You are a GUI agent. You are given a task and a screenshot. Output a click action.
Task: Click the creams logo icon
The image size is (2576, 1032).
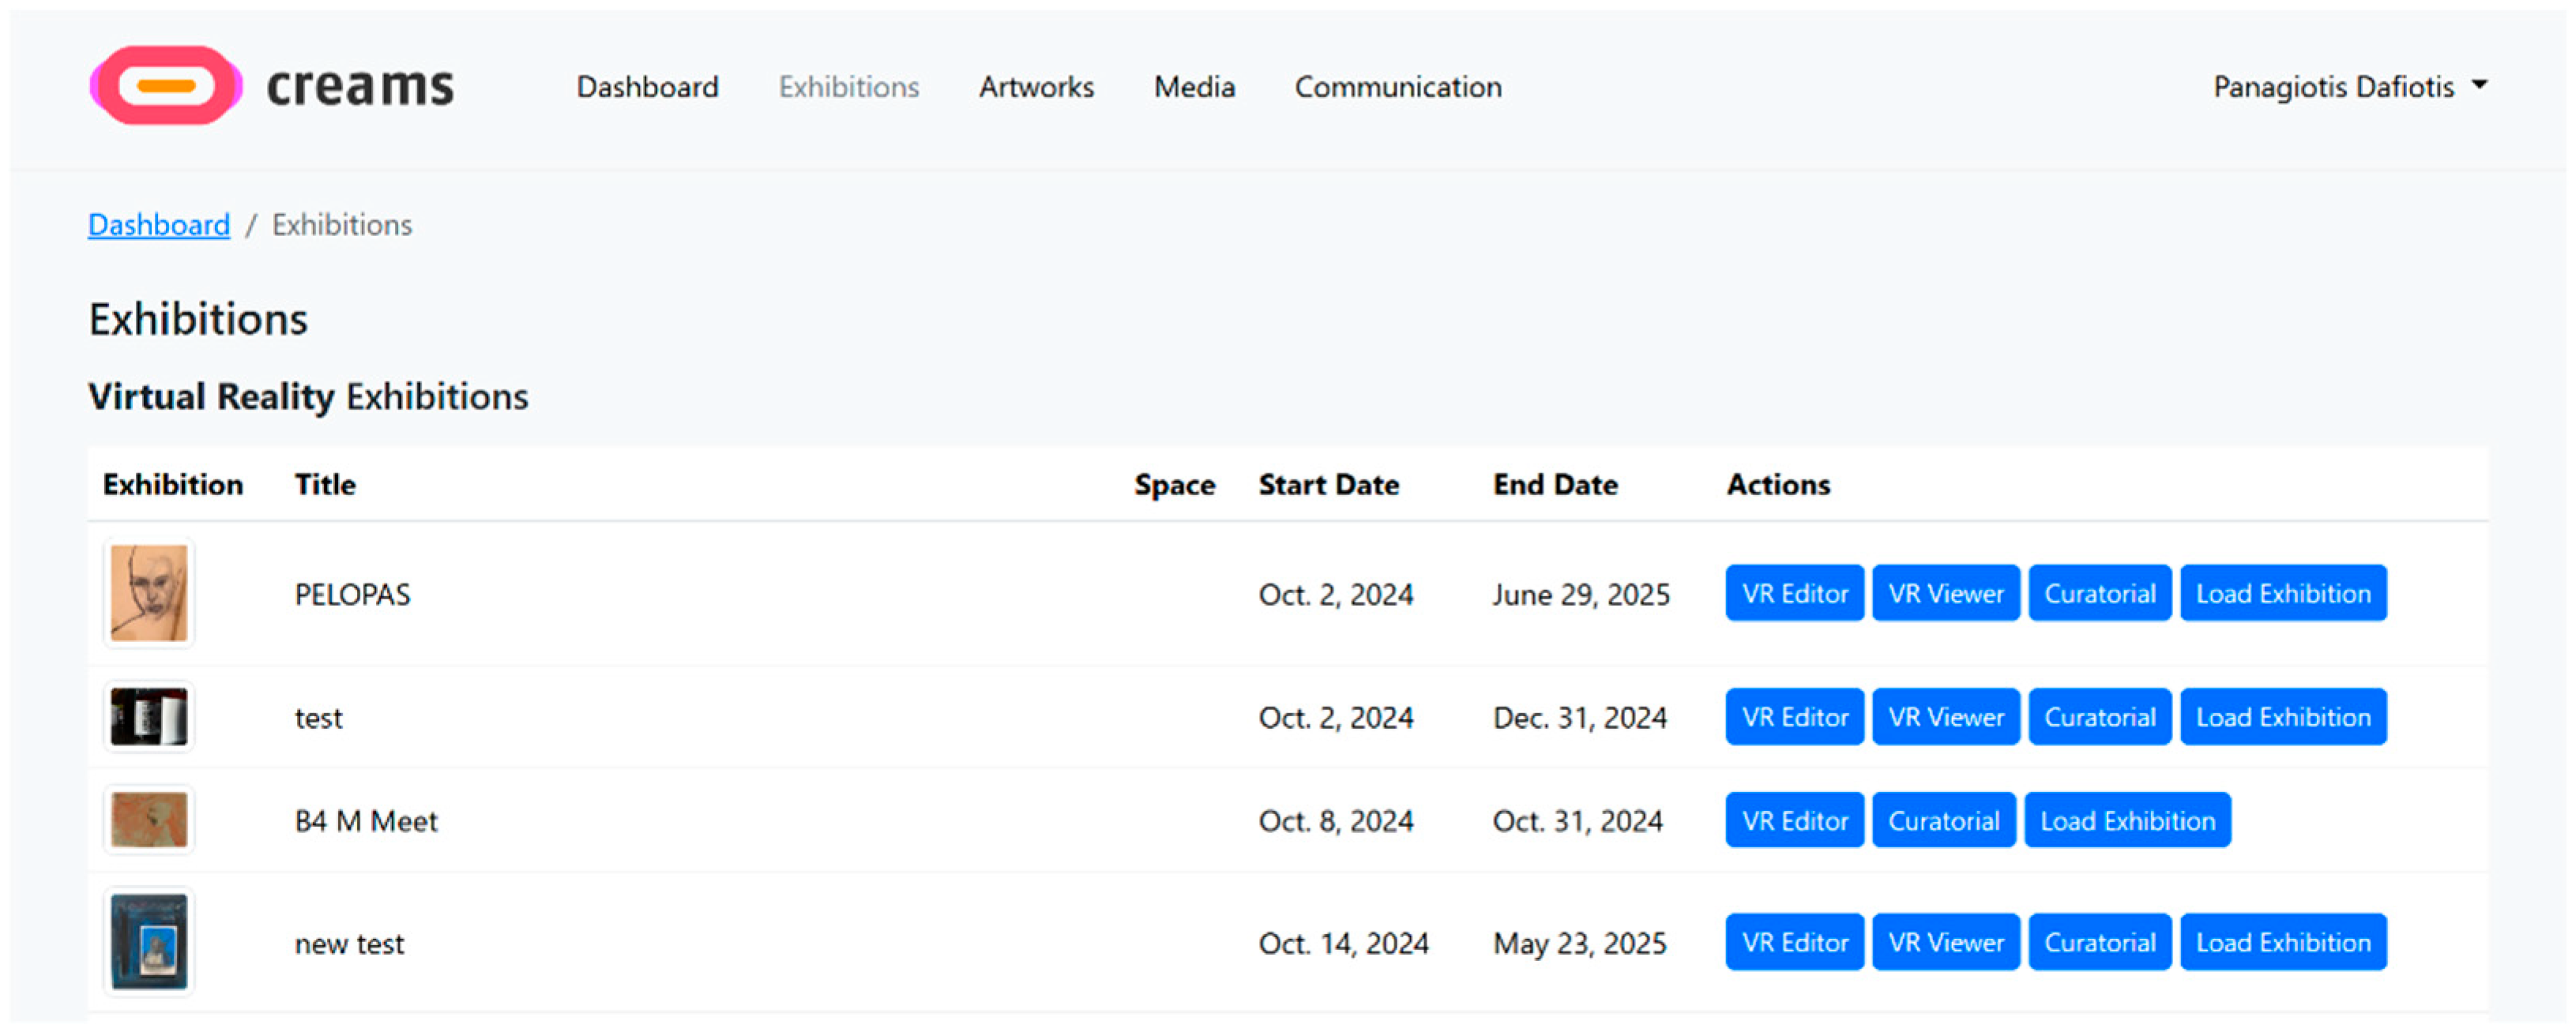[x=166, y=86]
